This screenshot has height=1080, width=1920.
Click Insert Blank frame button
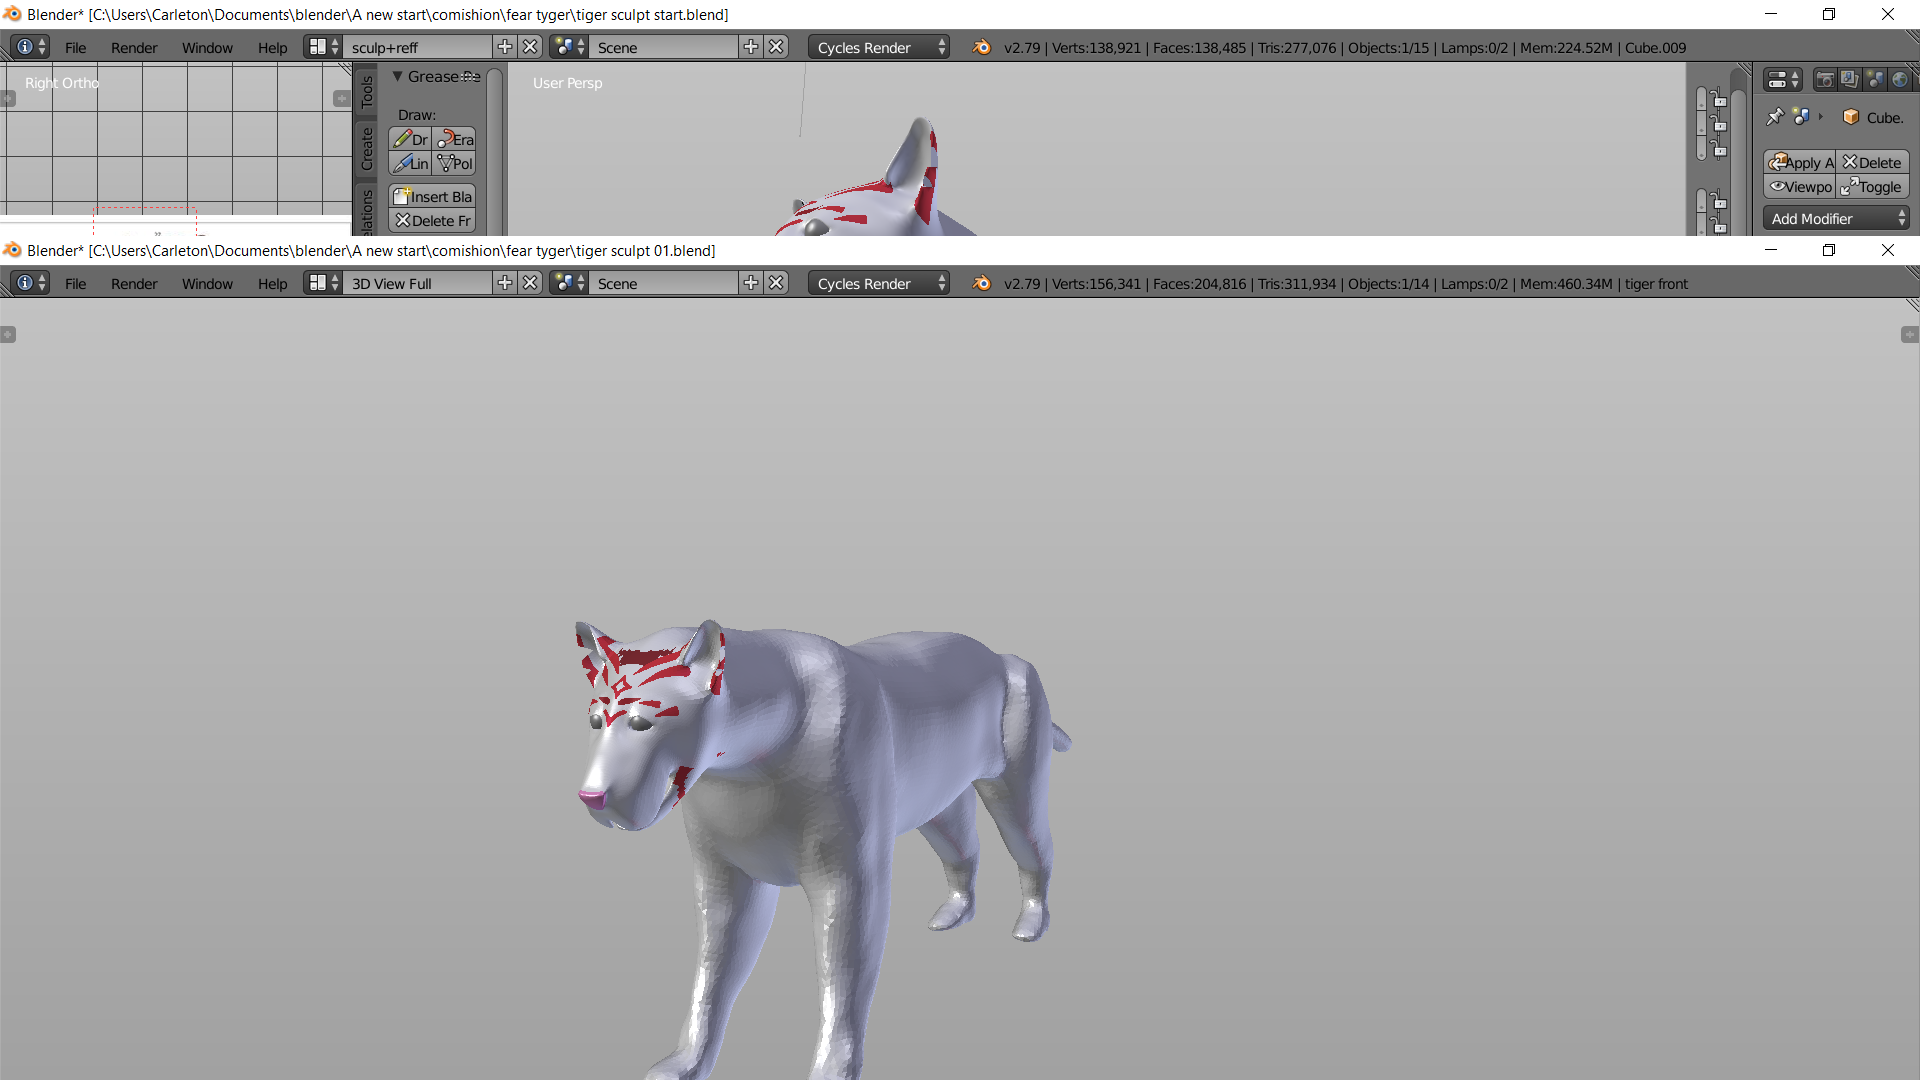(x=432, y=197)
